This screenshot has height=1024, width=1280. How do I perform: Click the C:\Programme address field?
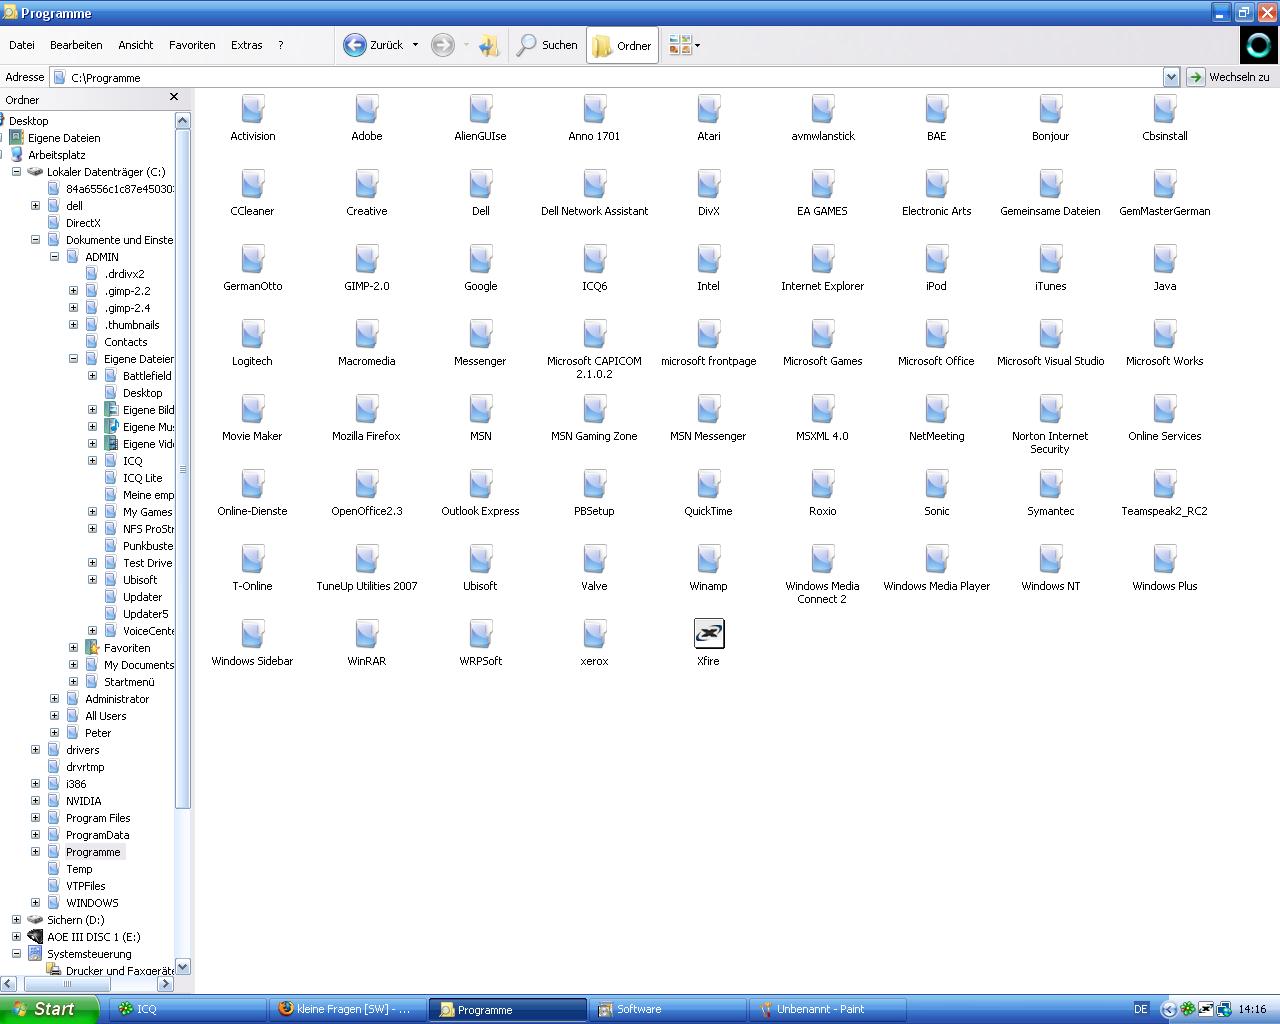(600, 77)
